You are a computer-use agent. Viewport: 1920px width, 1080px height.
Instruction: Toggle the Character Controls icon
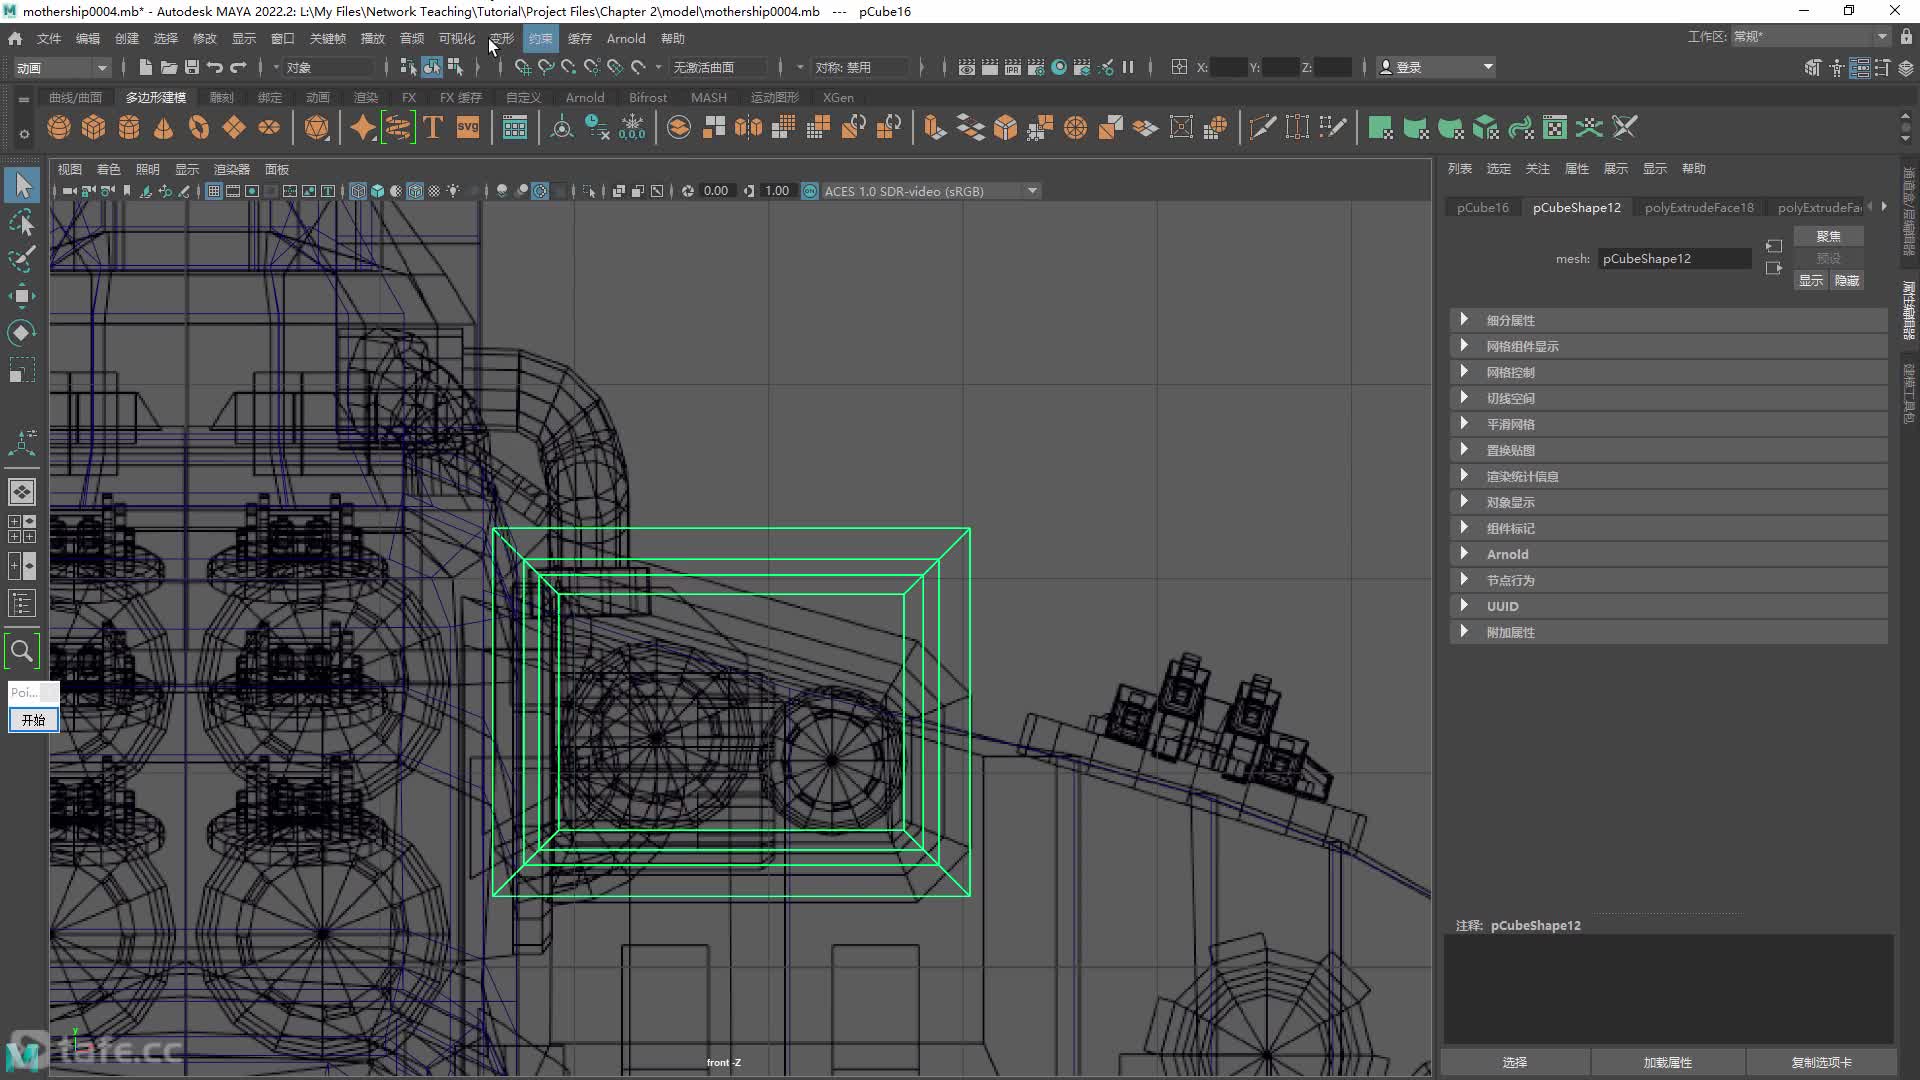1837,68
